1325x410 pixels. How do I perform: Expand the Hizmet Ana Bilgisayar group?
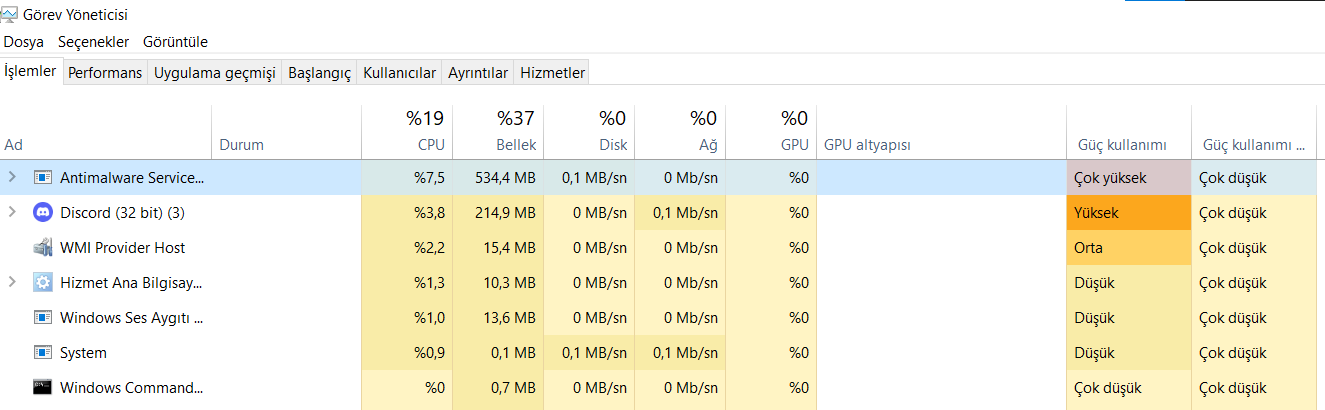(12, 283)
